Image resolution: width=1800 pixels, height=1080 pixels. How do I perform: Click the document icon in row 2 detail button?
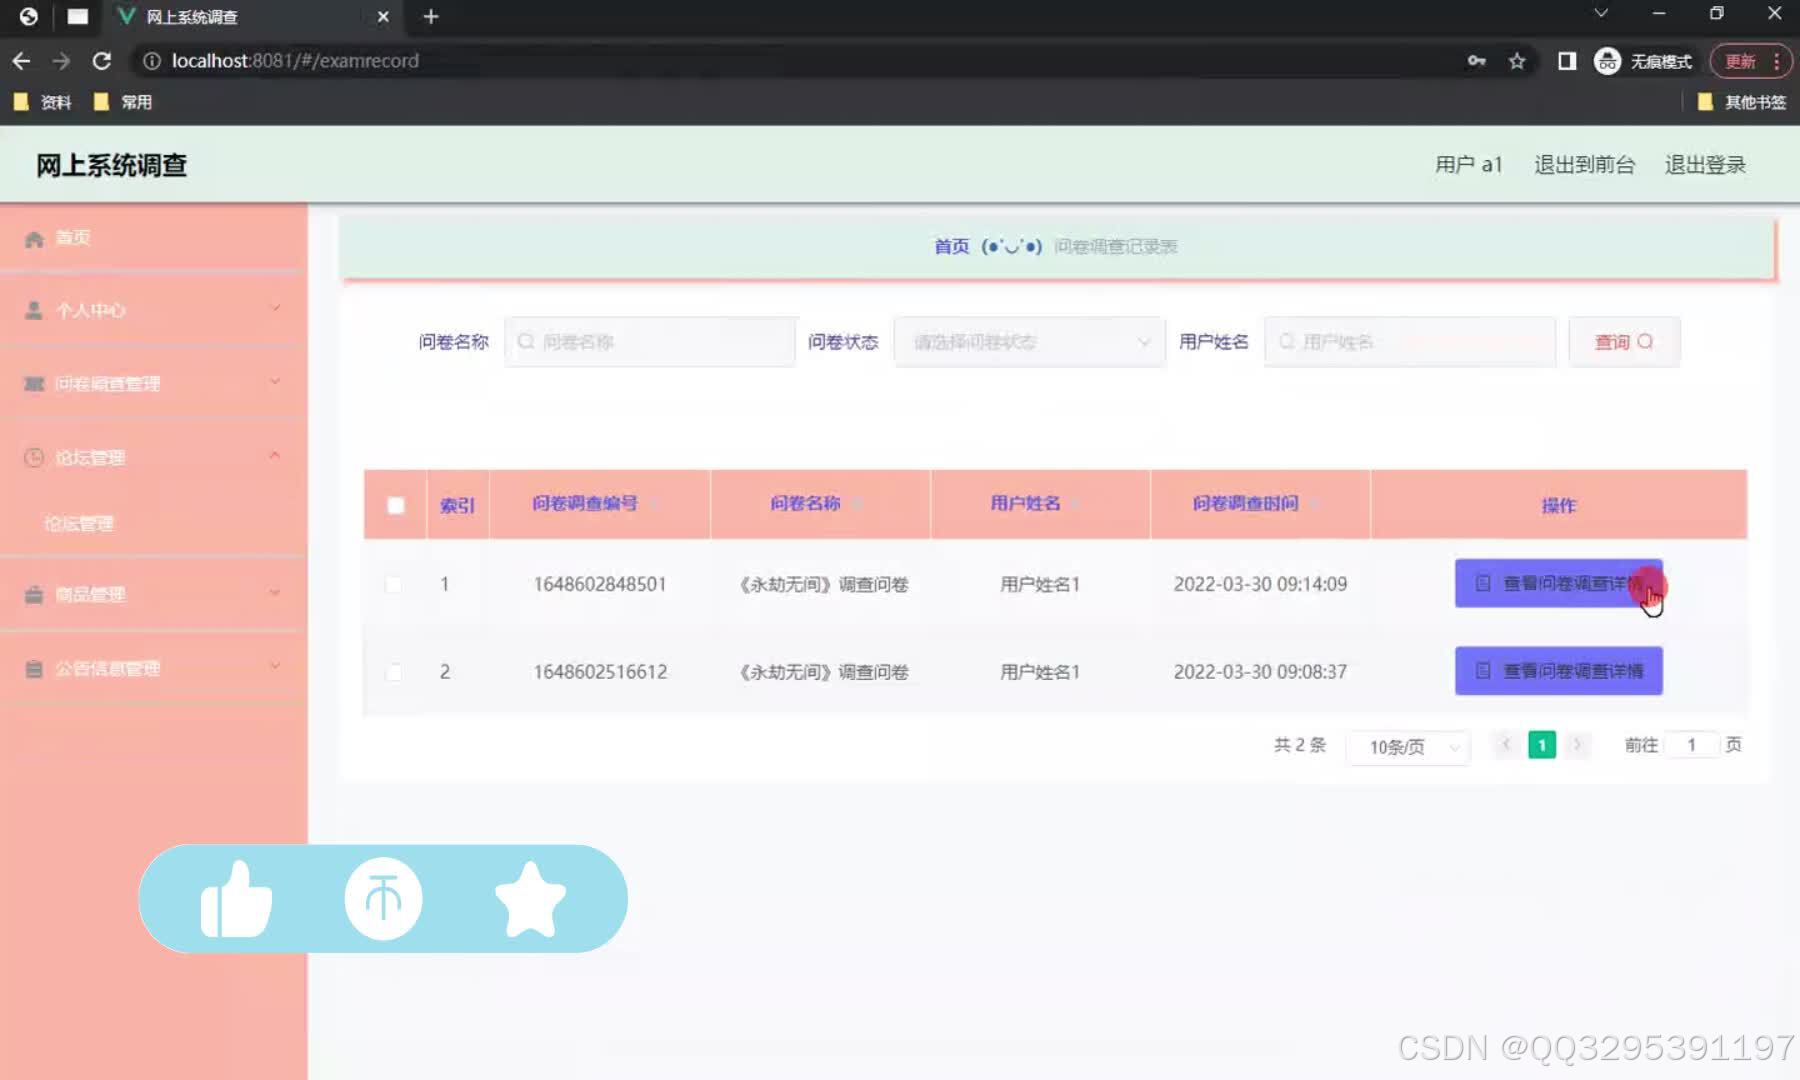point(1483,671)
